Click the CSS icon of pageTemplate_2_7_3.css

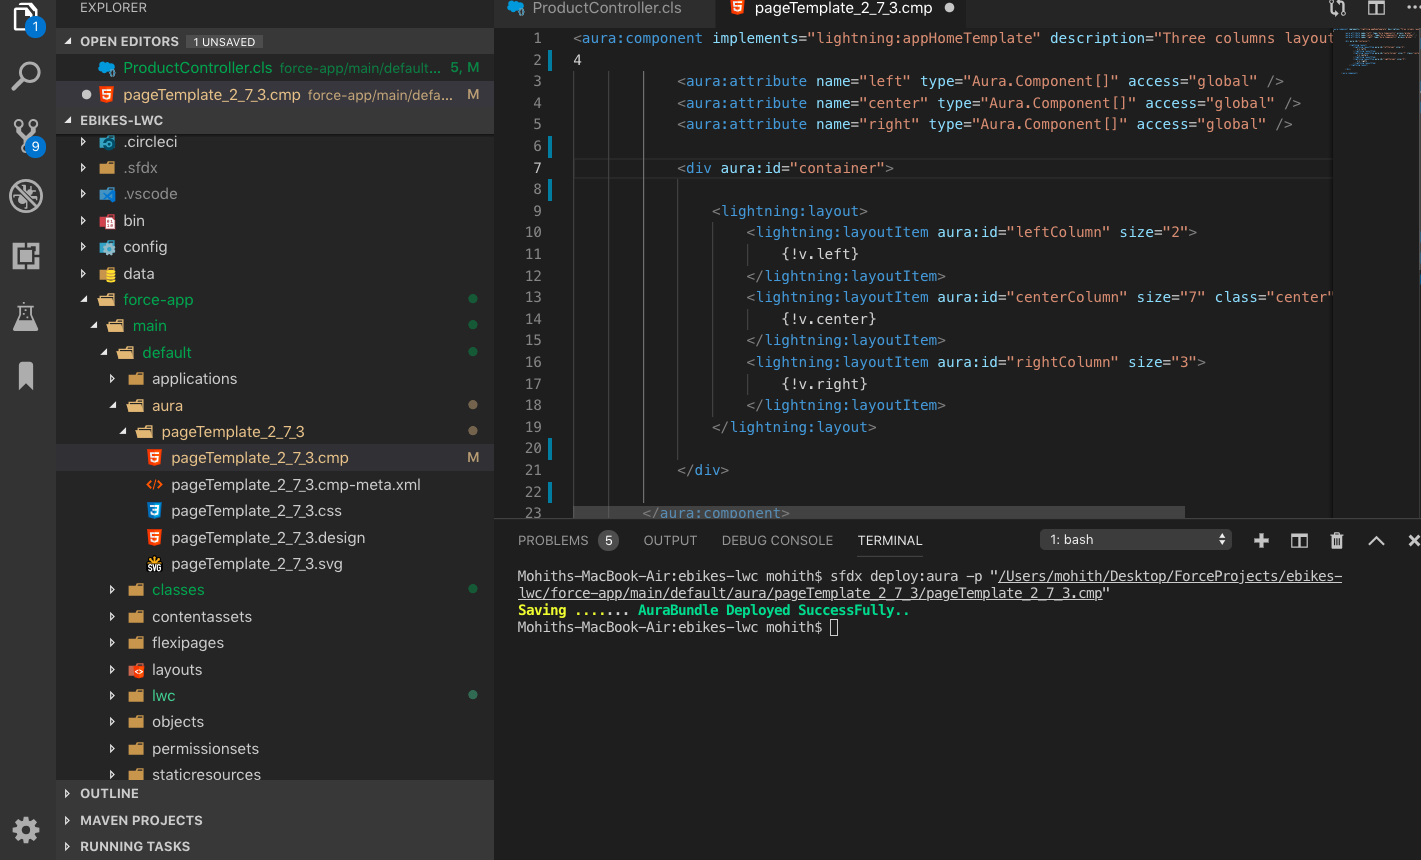tap(154, 511)
